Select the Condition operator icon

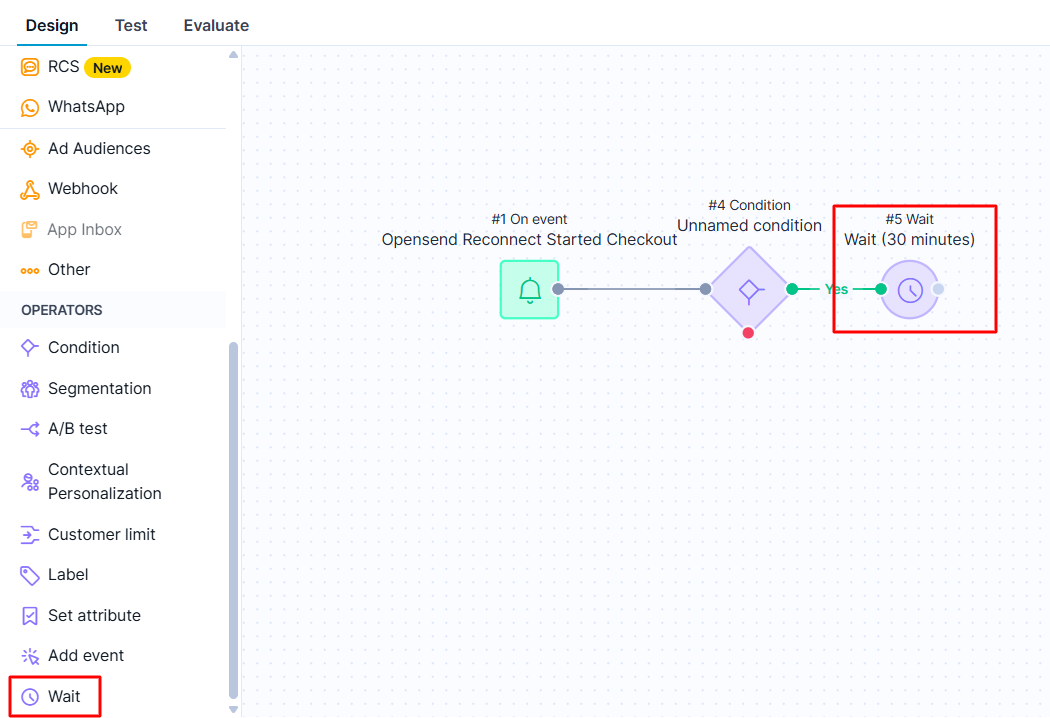30,348
